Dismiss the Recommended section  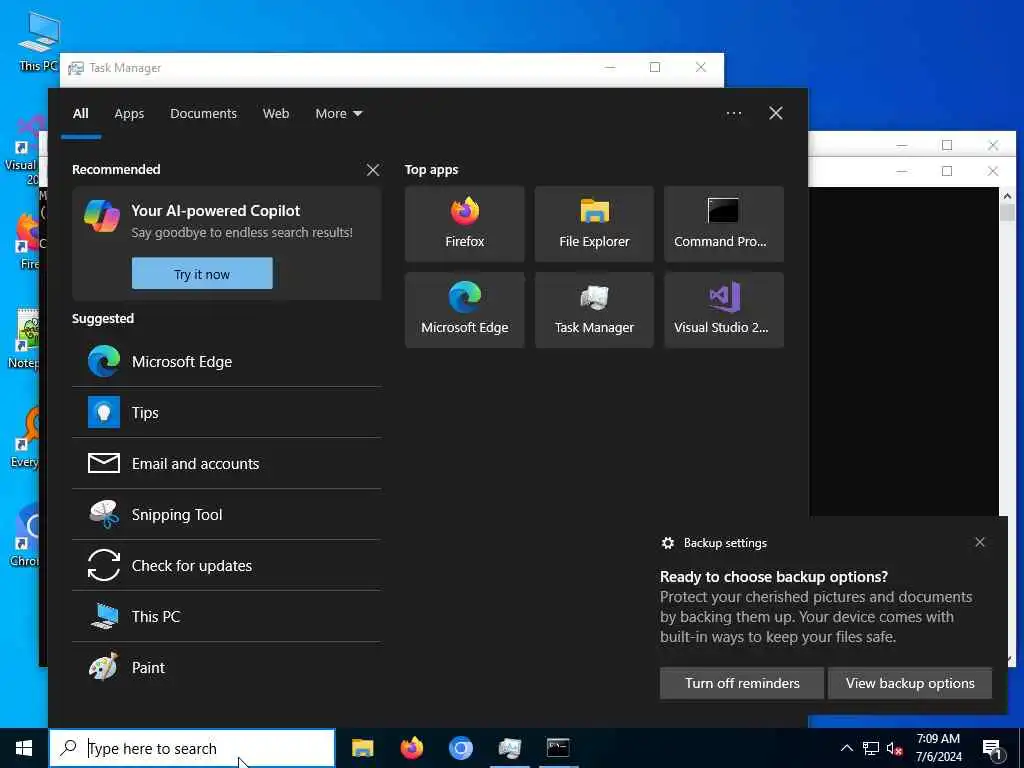373,170
